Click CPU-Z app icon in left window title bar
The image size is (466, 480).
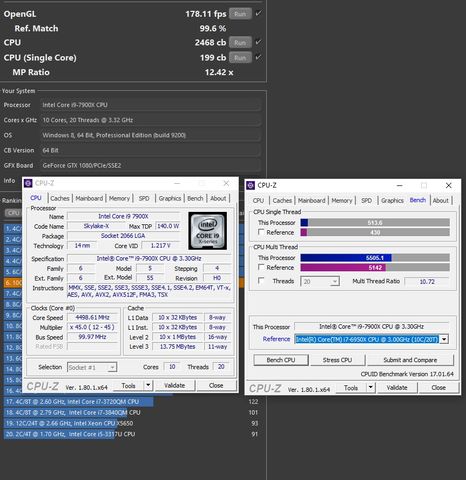pos(28,183)
